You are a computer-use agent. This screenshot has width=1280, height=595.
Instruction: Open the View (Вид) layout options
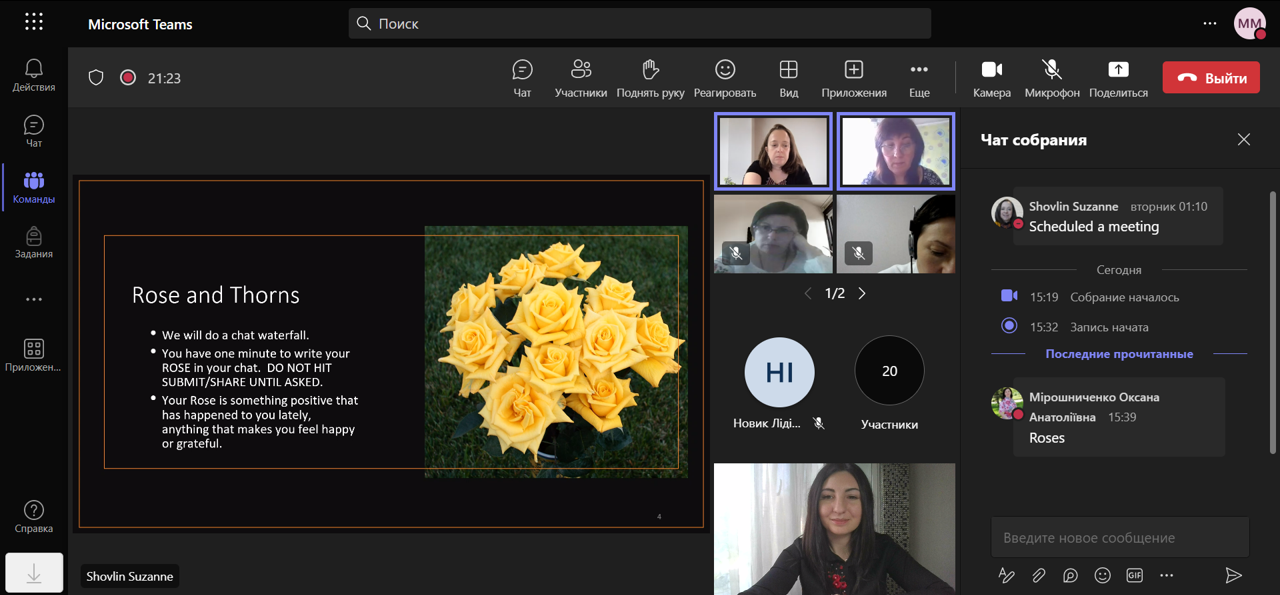(789, 78)
